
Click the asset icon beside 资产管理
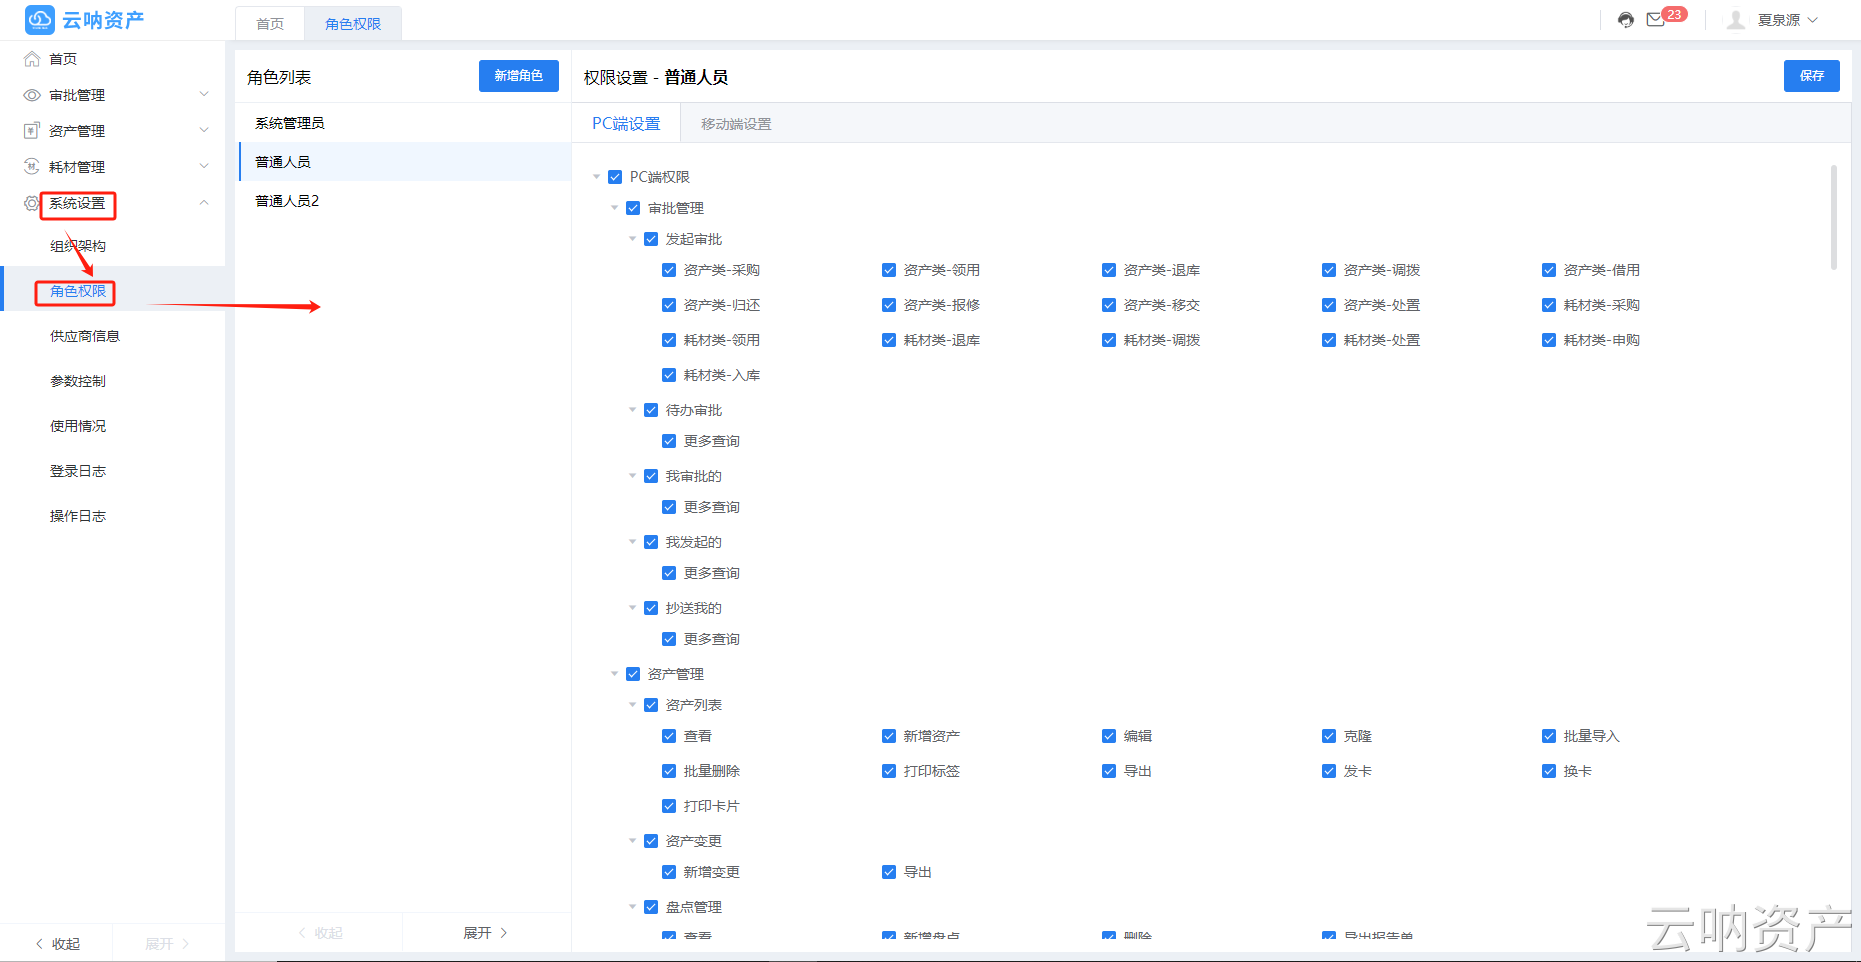[x=32, y=131]
